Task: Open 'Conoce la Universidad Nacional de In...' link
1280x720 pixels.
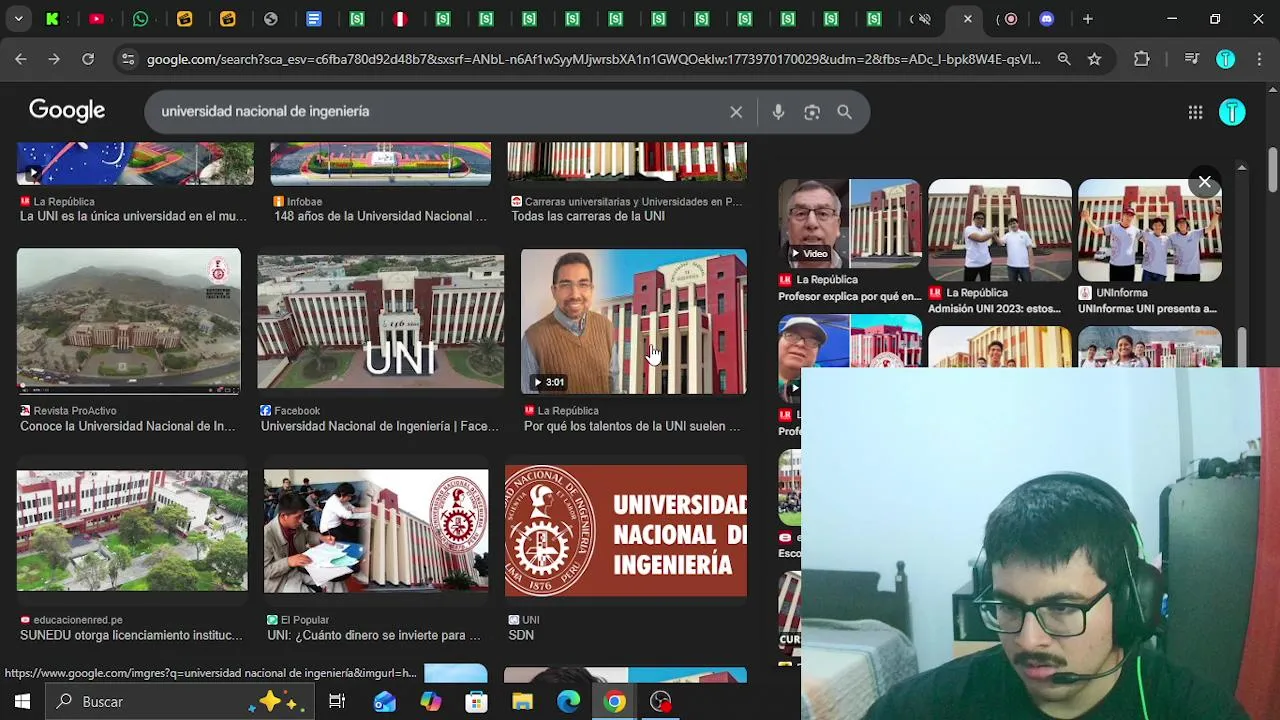Action: [128, 426]
